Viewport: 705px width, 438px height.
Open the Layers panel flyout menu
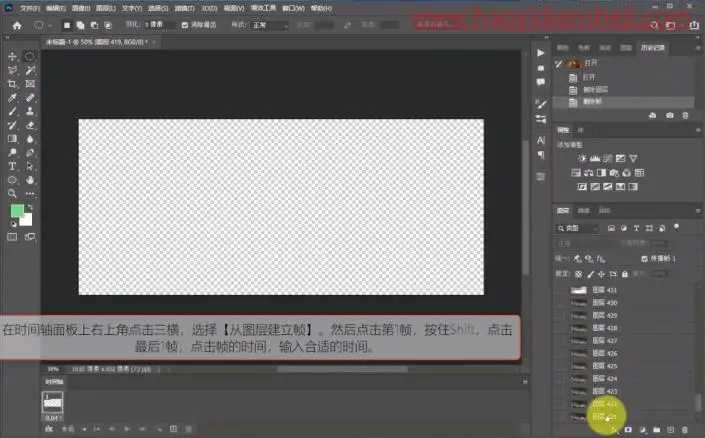pyautogui.click(x=698, y=210)
